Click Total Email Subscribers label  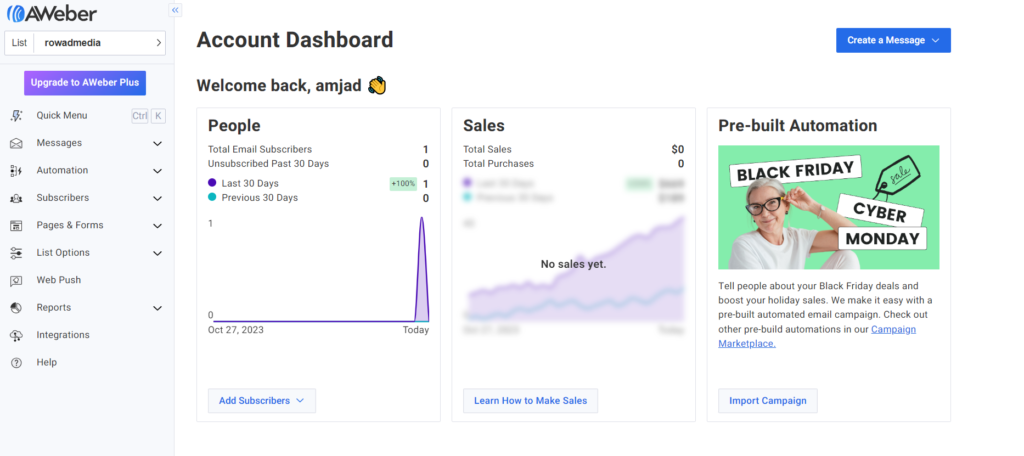(x=260, y=149)
